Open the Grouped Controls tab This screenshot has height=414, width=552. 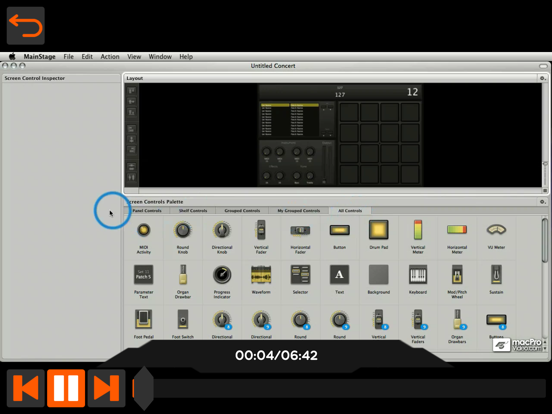(242, 211)
